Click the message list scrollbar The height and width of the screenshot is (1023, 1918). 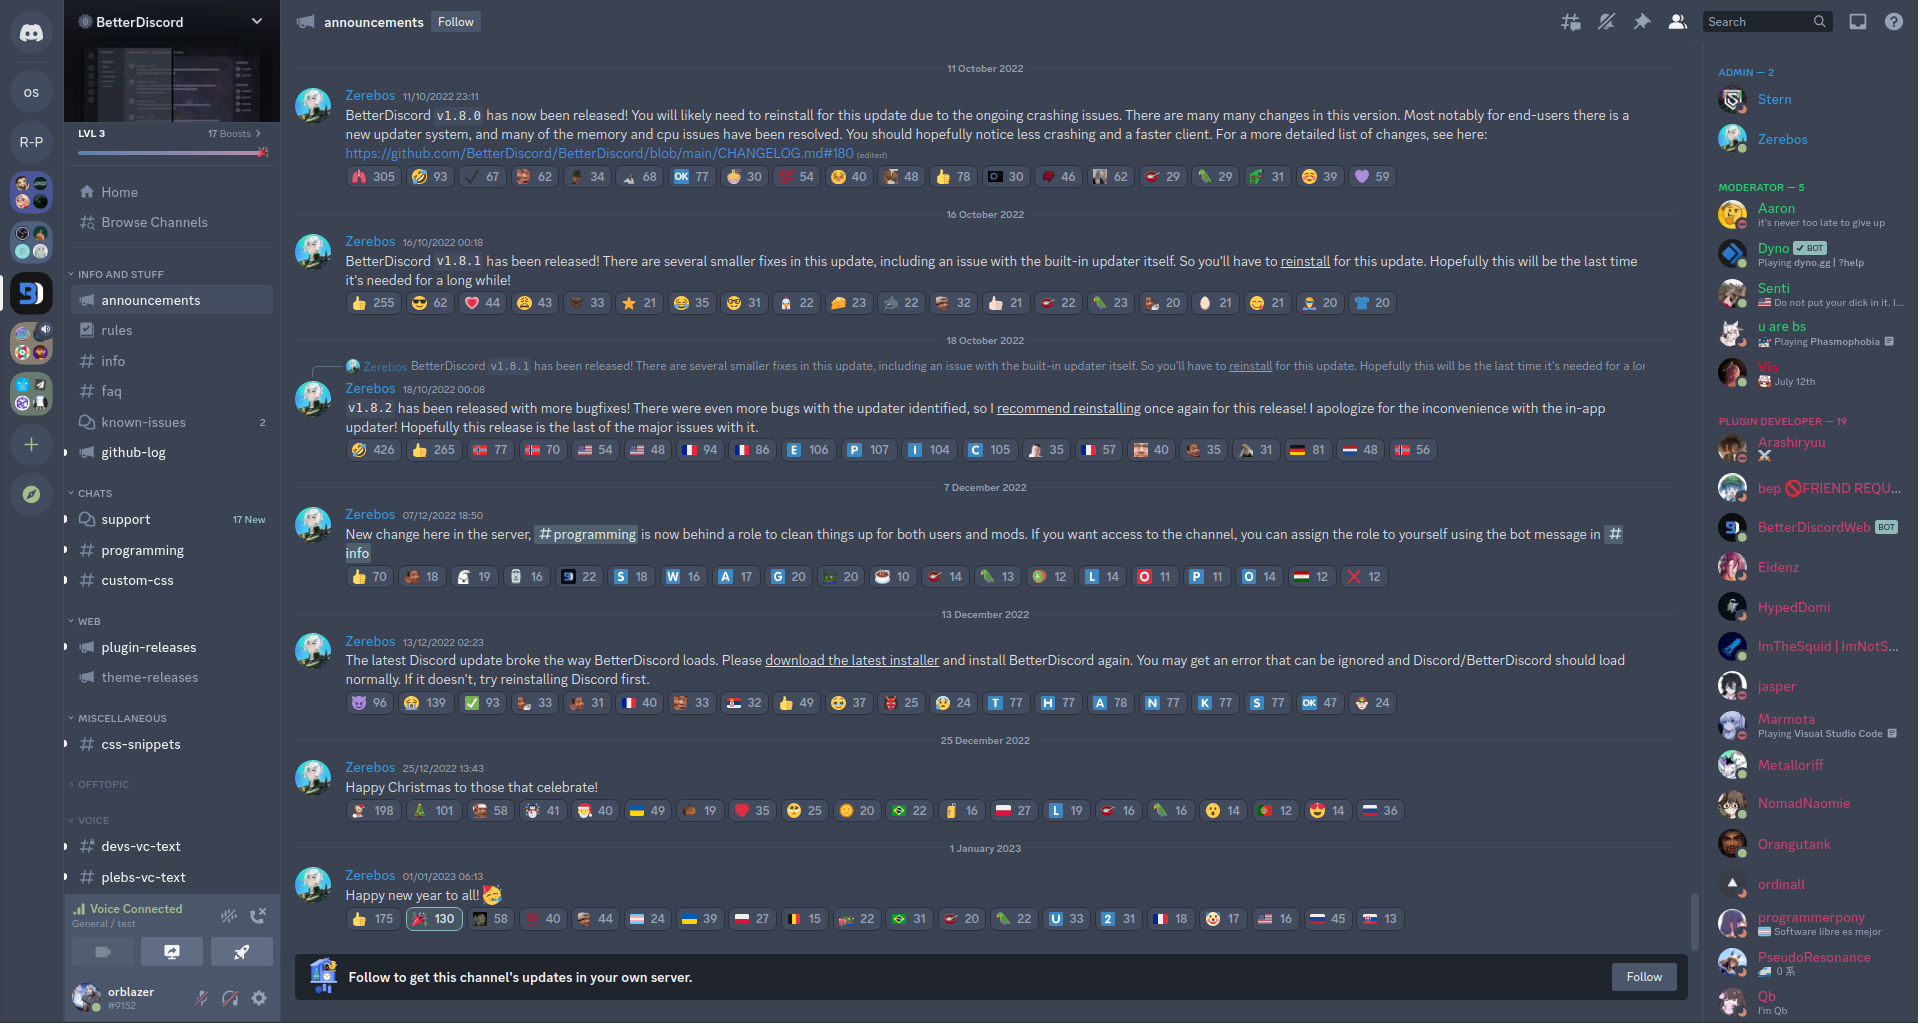point(1694,920)
